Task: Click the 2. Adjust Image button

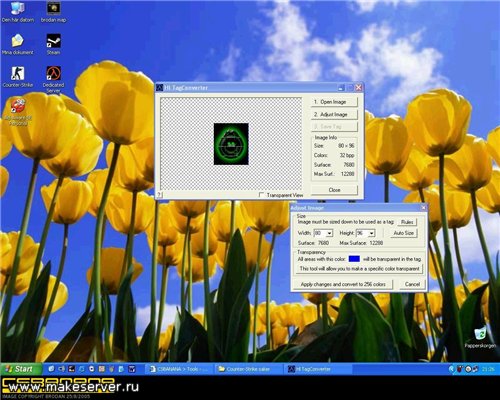Action: click(x=334, y=114)
